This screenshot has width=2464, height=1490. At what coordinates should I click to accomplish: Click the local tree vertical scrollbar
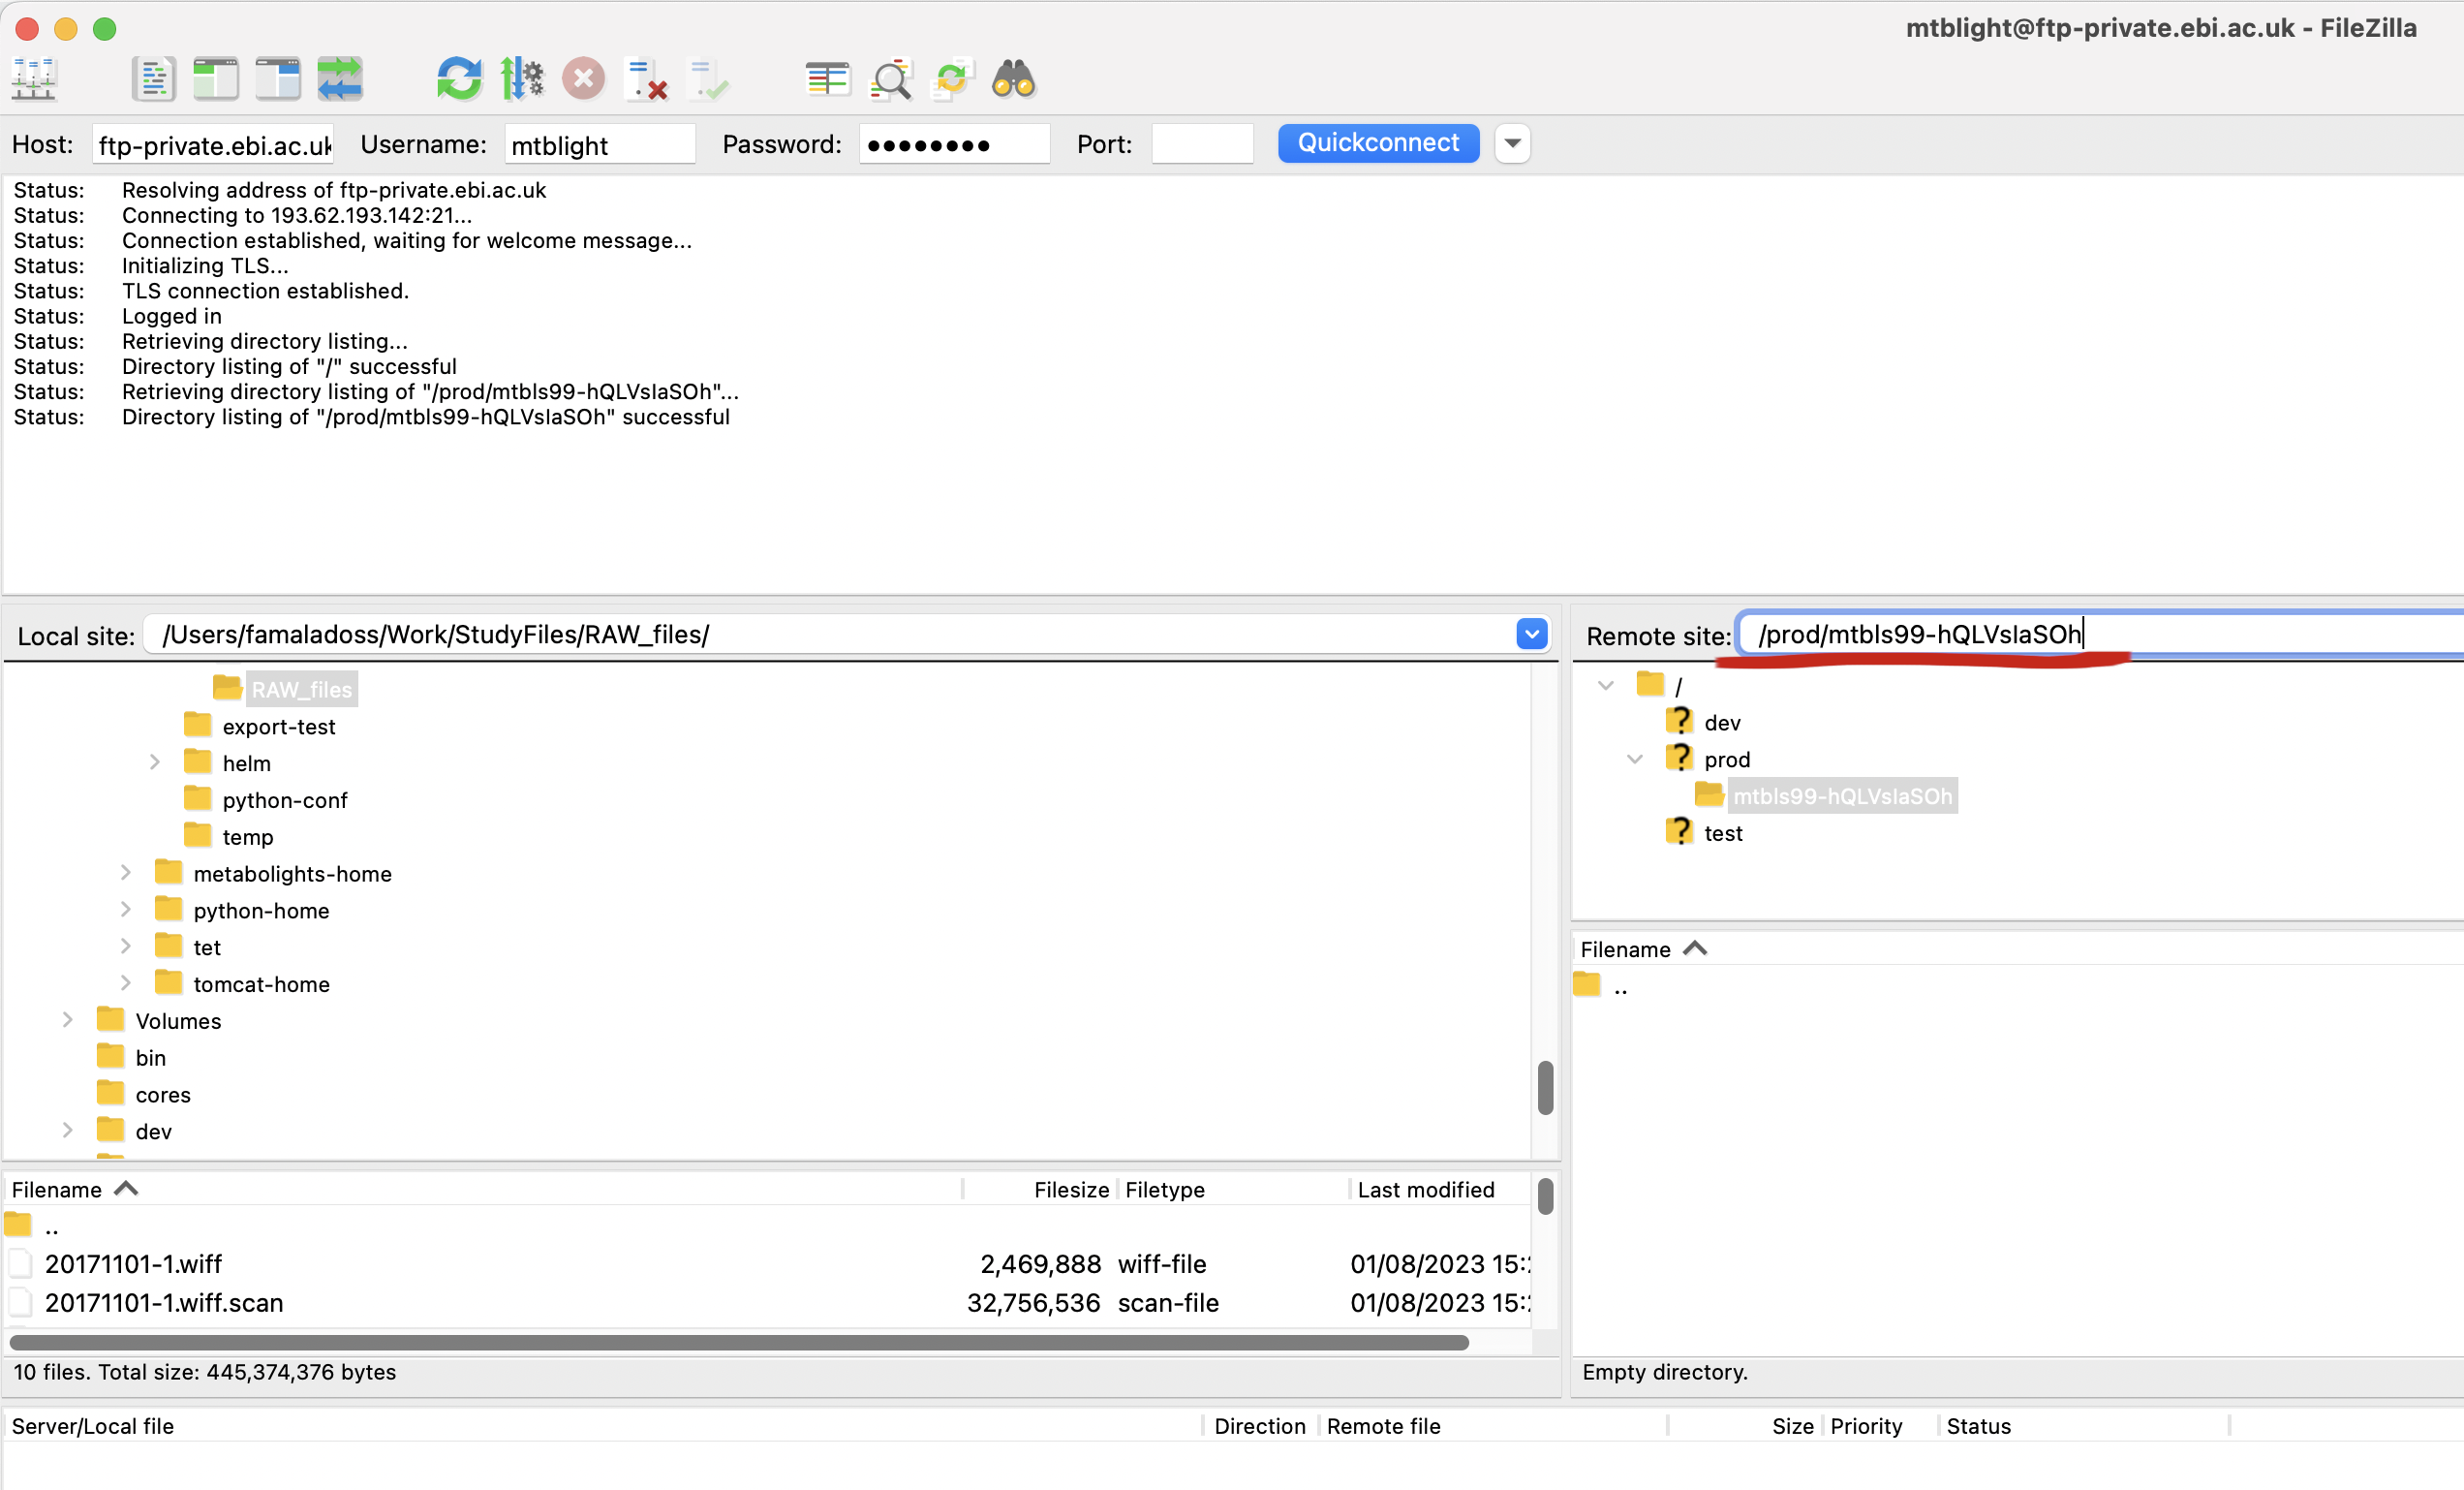[1545, 1087]
